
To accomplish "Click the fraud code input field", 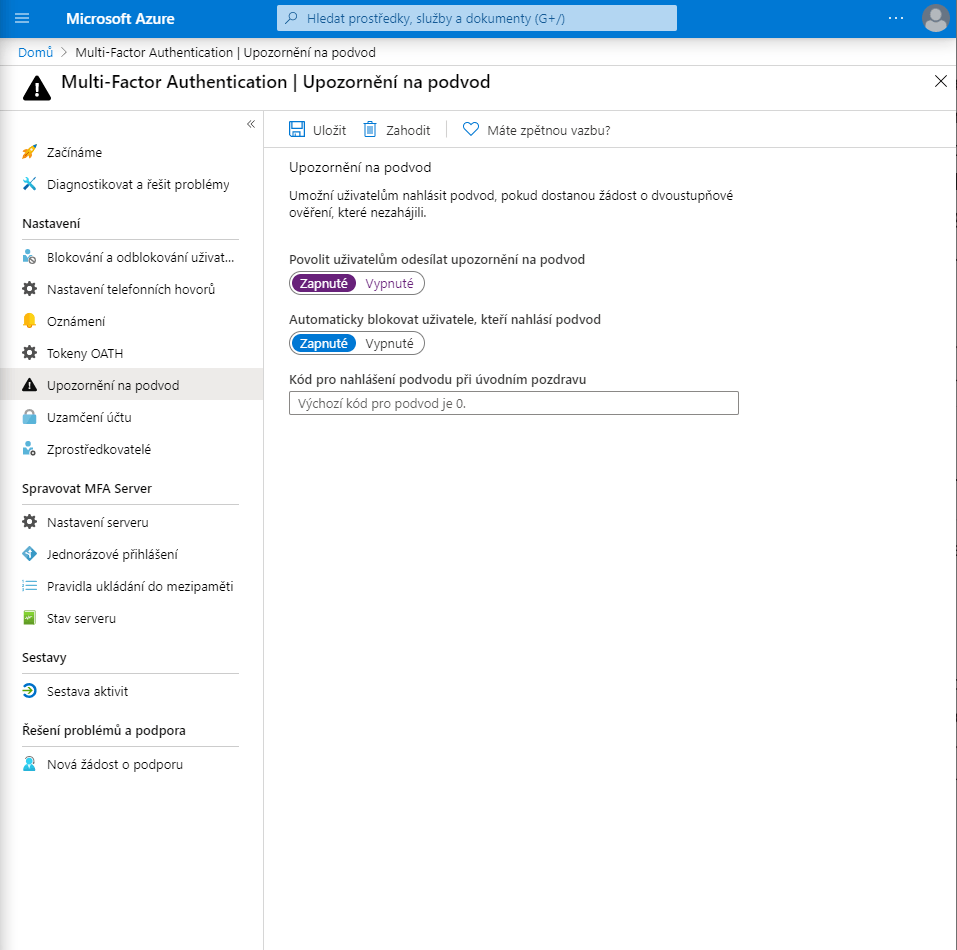I will tap(513, 403).
